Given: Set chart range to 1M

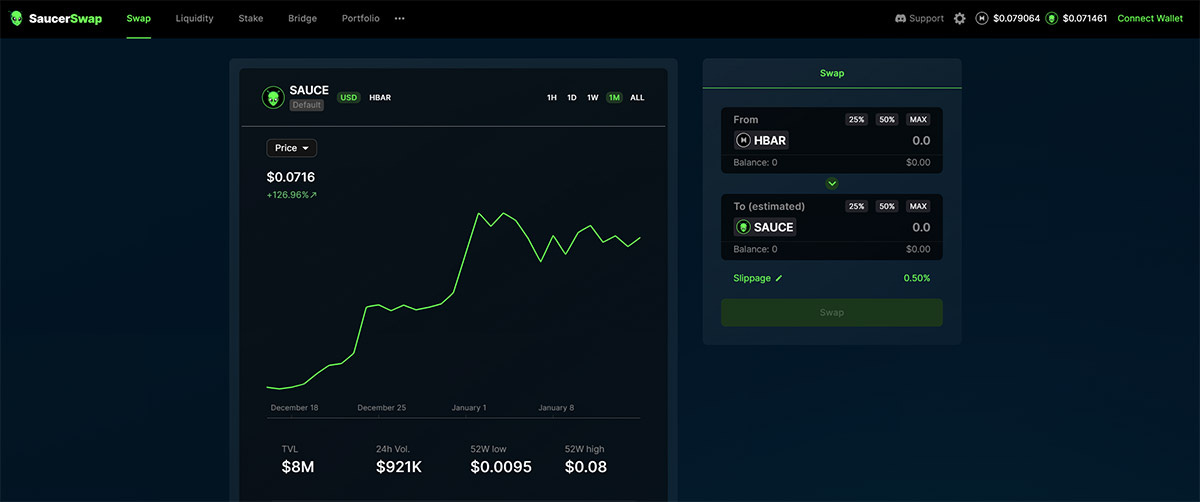Looking at the screenshot, I should pyautogui.click(x=614, y=98).
